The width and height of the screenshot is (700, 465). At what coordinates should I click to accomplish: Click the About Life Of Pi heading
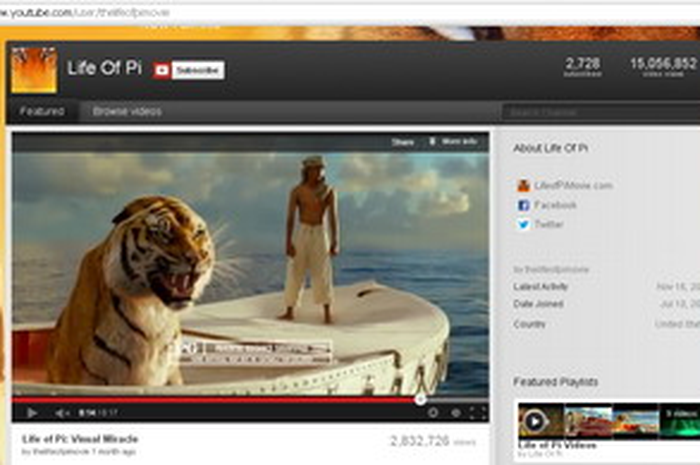pos(550,148)
